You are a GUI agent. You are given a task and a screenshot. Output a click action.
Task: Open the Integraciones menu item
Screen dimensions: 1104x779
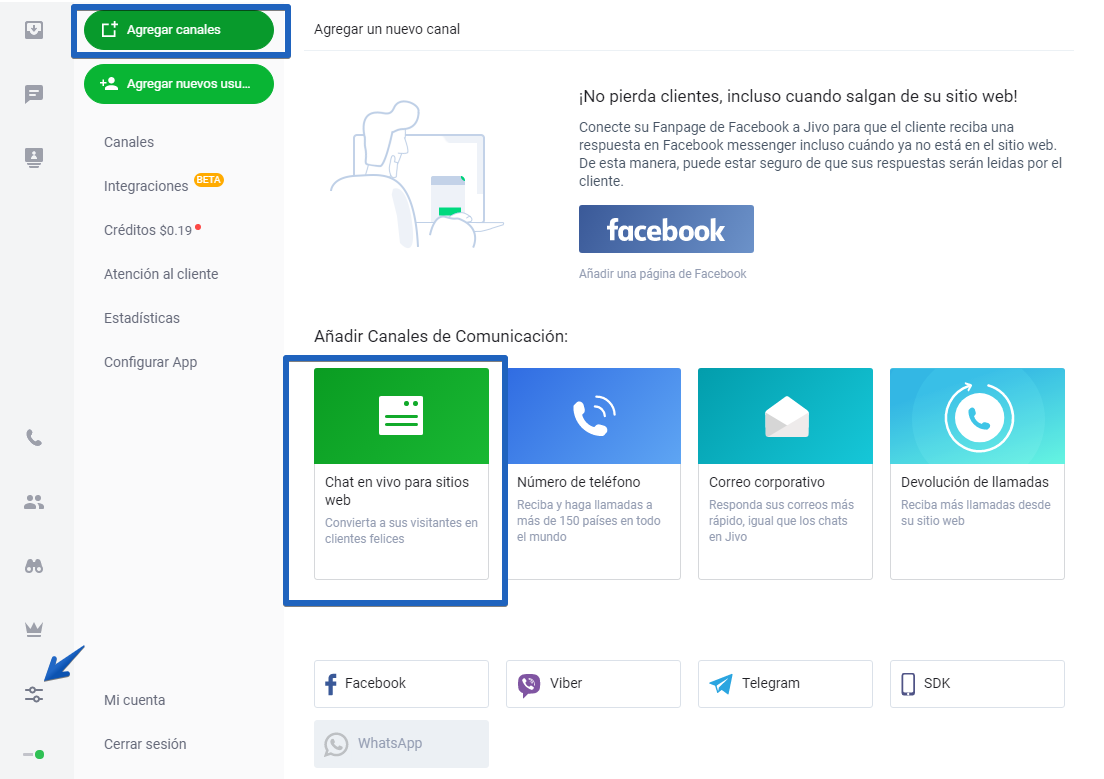[146, 186]
